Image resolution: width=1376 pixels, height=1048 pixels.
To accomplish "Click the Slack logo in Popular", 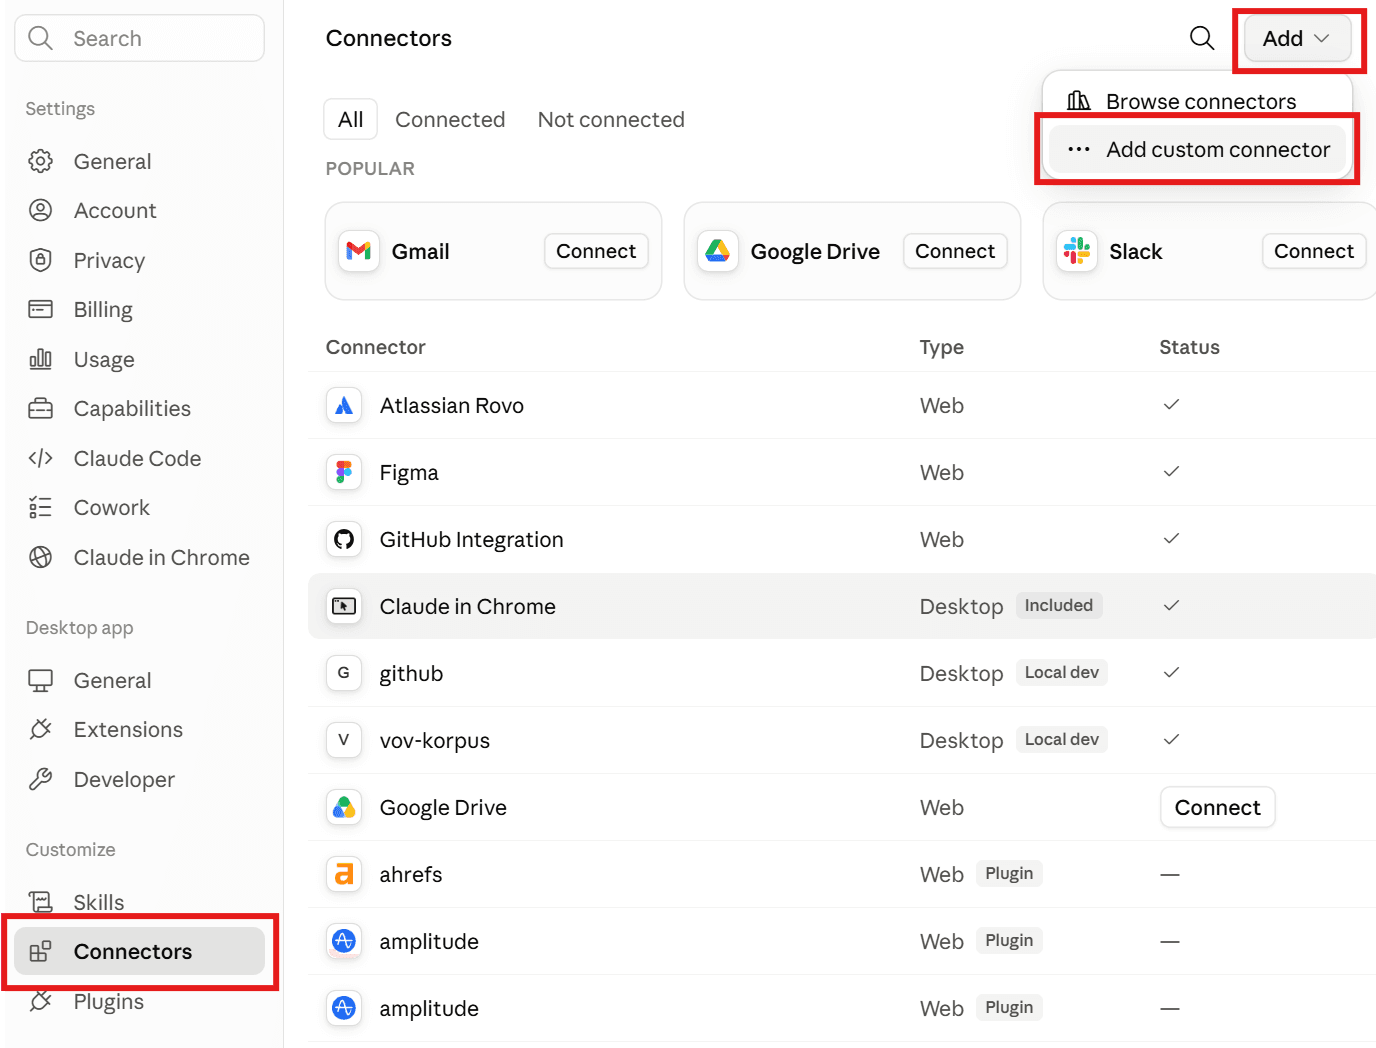I will 1077,251.
